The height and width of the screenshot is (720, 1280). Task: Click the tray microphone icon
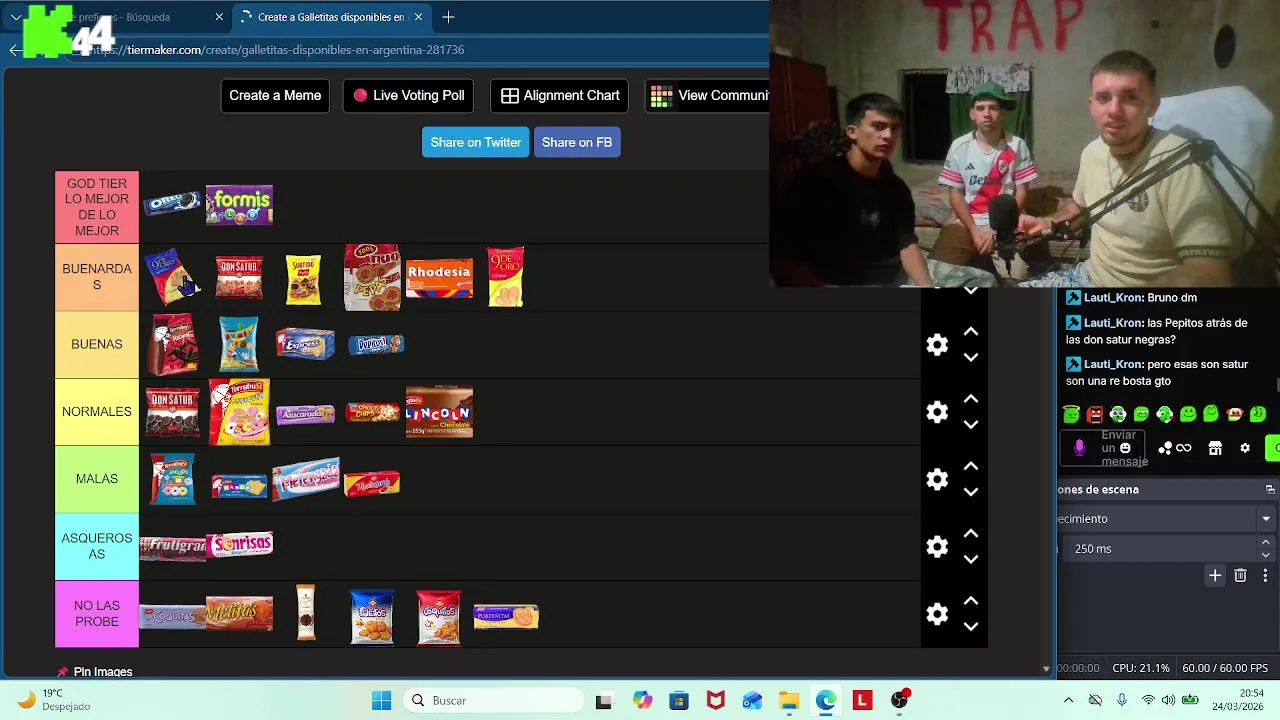[1122, 700]
